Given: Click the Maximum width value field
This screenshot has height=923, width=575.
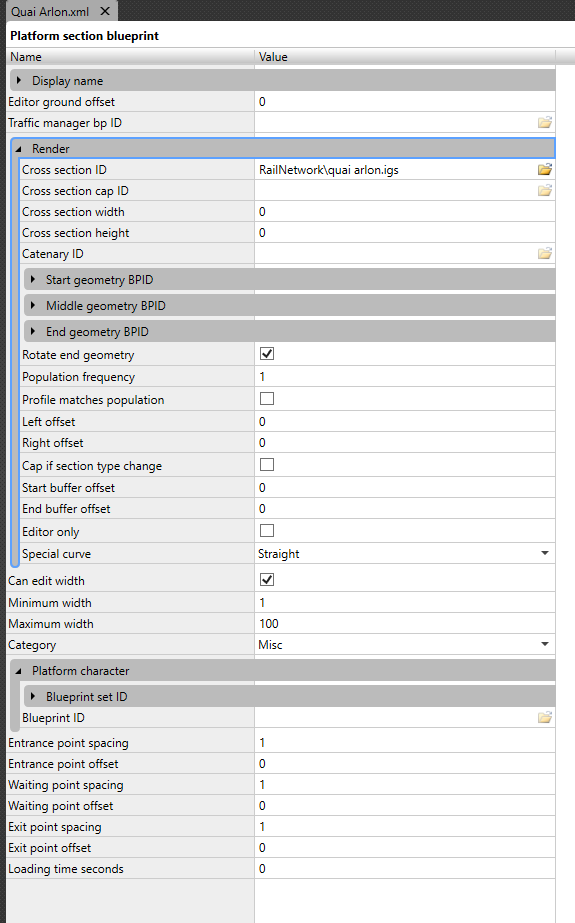Looking at the screenshot, I should (x=405, y=623).
